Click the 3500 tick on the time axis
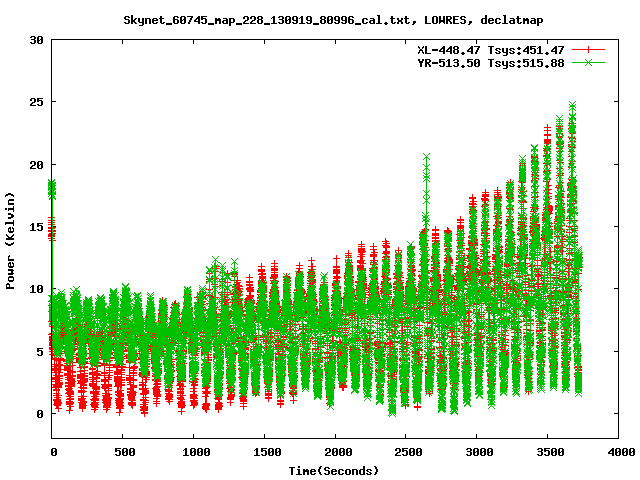This screenshot has height=480, width=640. click(549, 452)
